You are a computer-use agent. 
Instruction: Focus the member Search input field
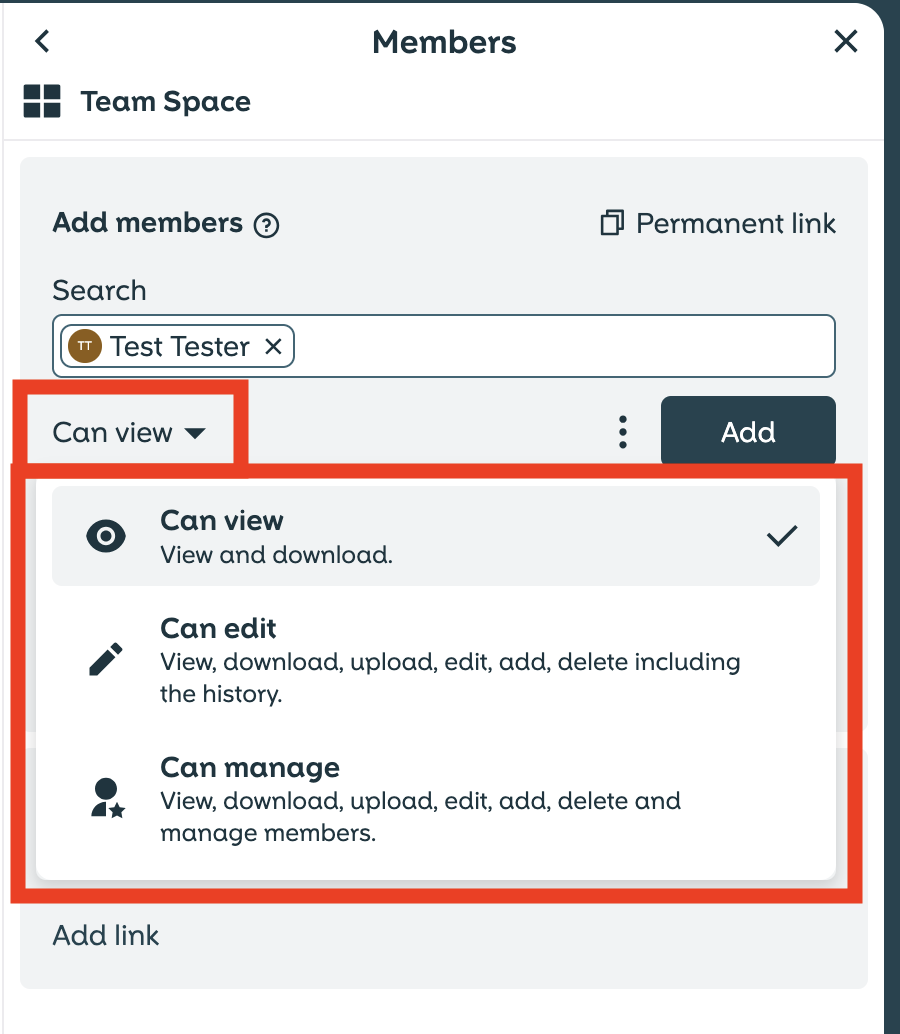click(x=560, y=346)
